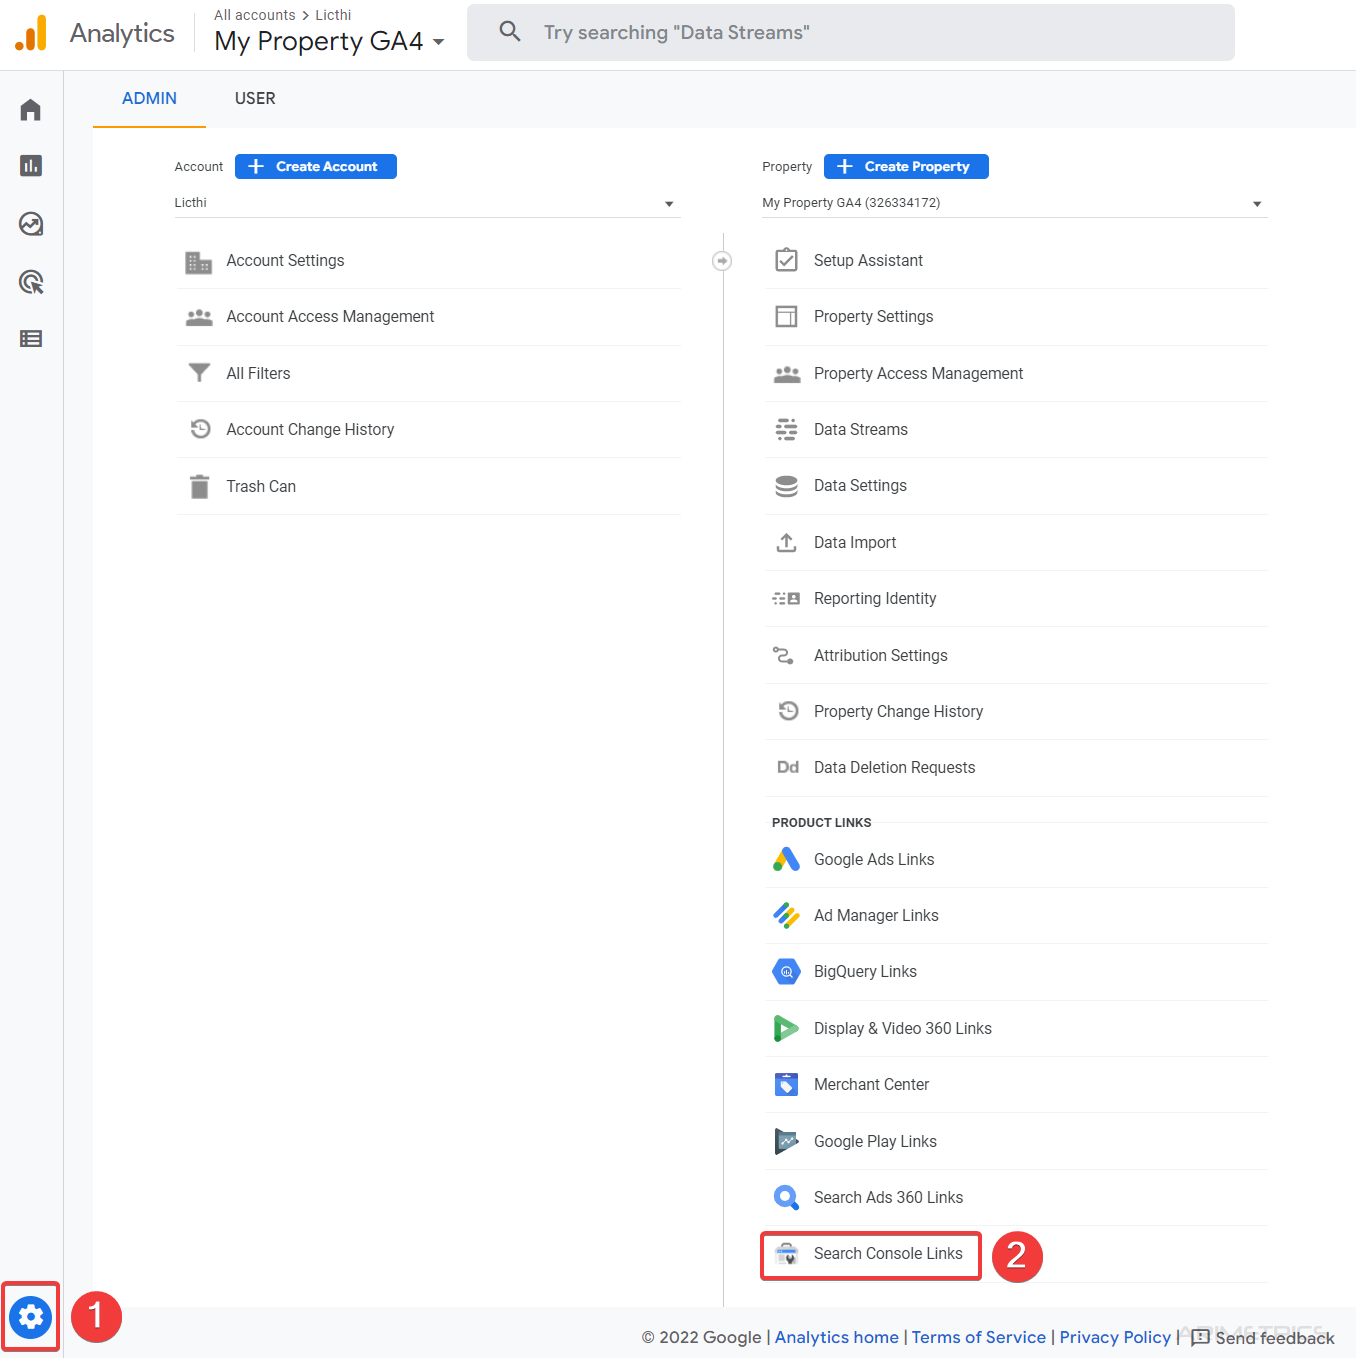Click the Create Account button
Screen dimensions: 1356x1358
coord(316,167)
